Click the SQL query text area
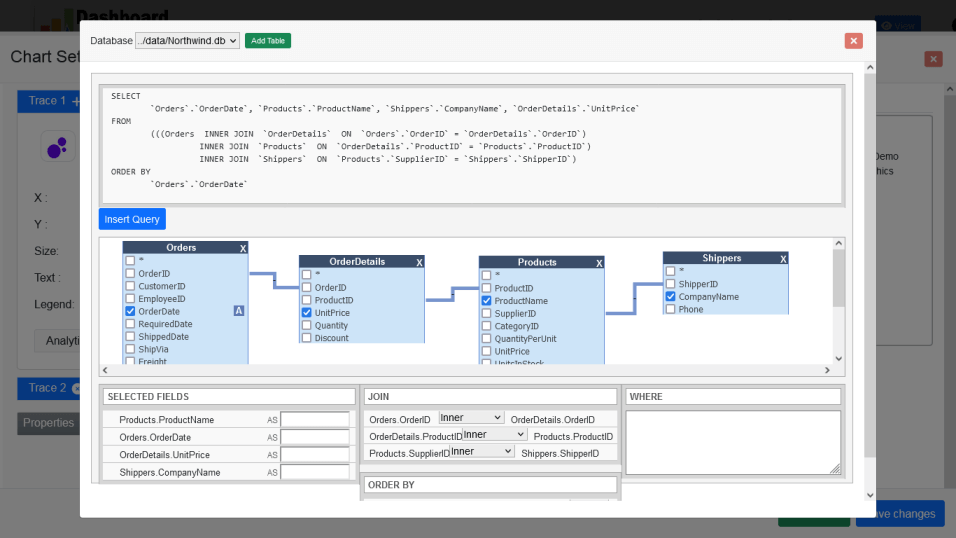This screenshot has height=538, width=956. [x=472, y=145]
